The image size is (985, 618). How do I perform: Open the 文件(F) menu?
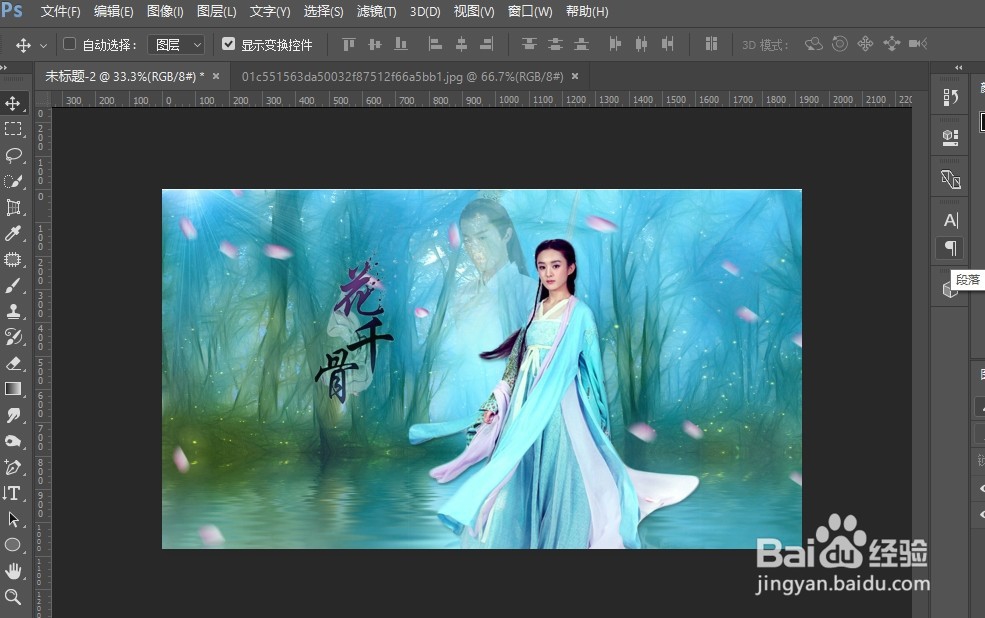click(x=60, y=11)
